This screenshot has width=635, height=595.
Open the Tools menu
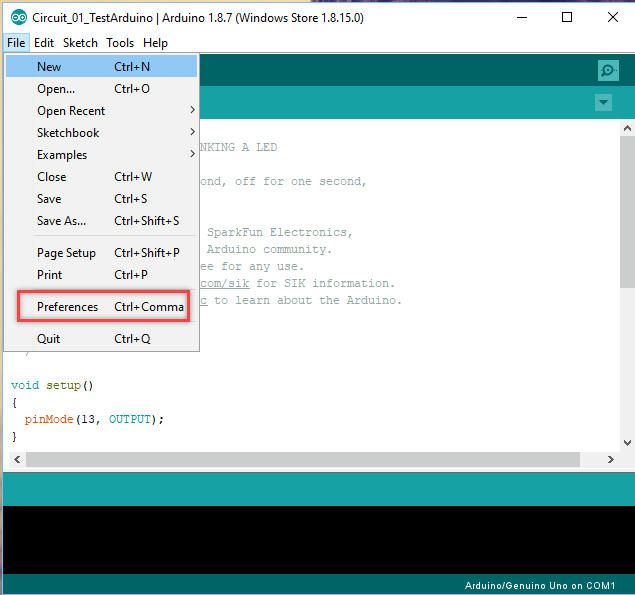pos(120,43)
